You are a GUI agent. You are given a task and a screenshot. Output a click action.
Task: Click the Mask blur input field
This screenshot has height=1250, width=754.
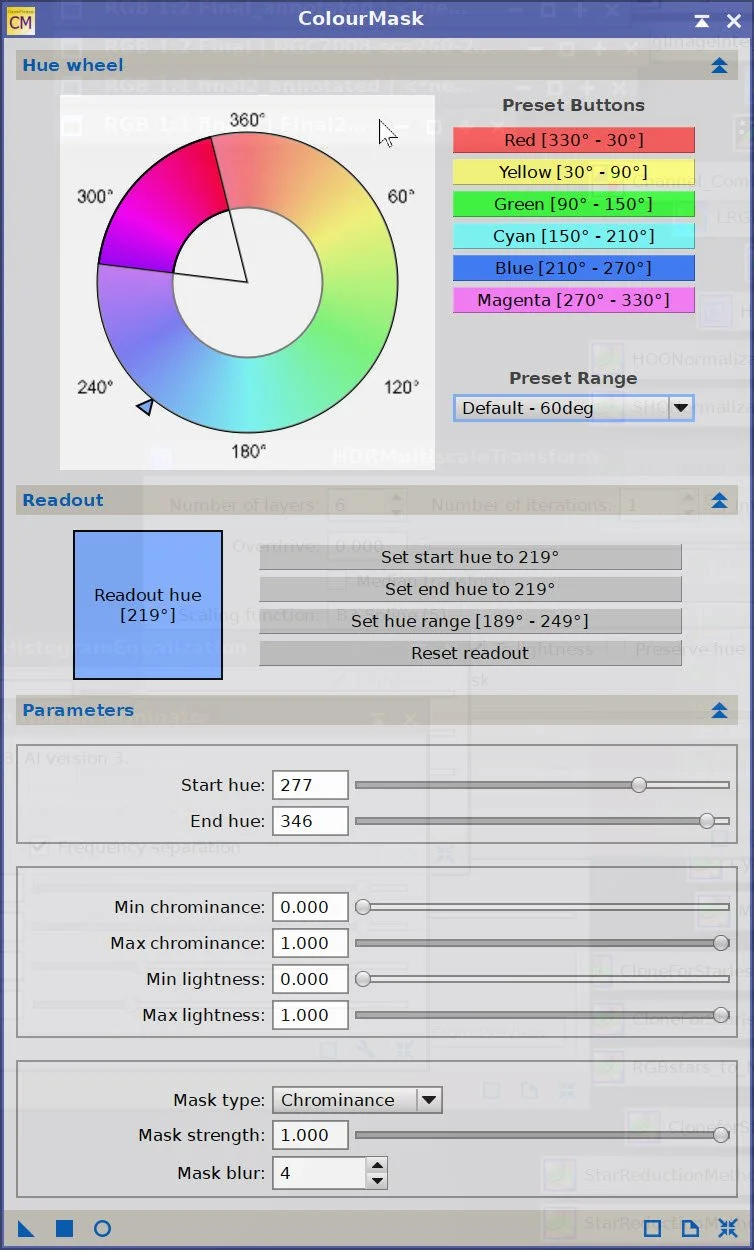(319, 1172)
